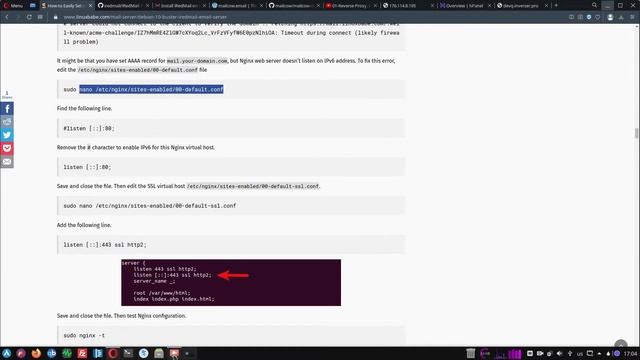Open a new browser tab
This screenshot has height=360, width=640.
tap(556, 5)
